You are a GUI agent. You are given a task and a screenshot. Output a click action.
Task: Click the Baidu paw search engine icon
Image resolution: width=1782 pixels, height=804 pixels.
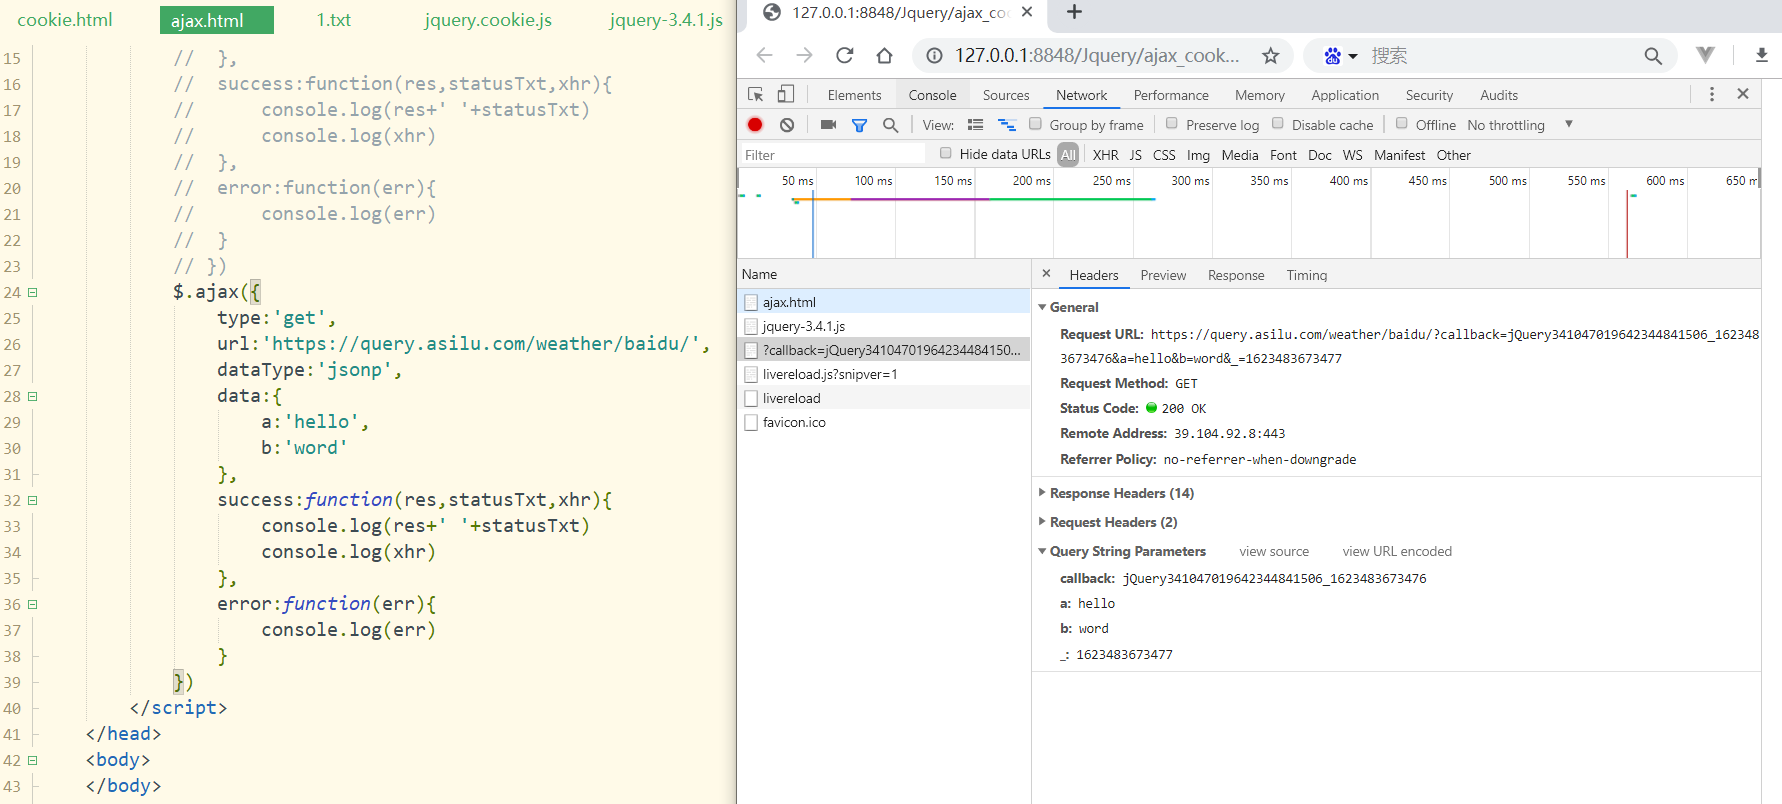click(x=1332, y=56)
